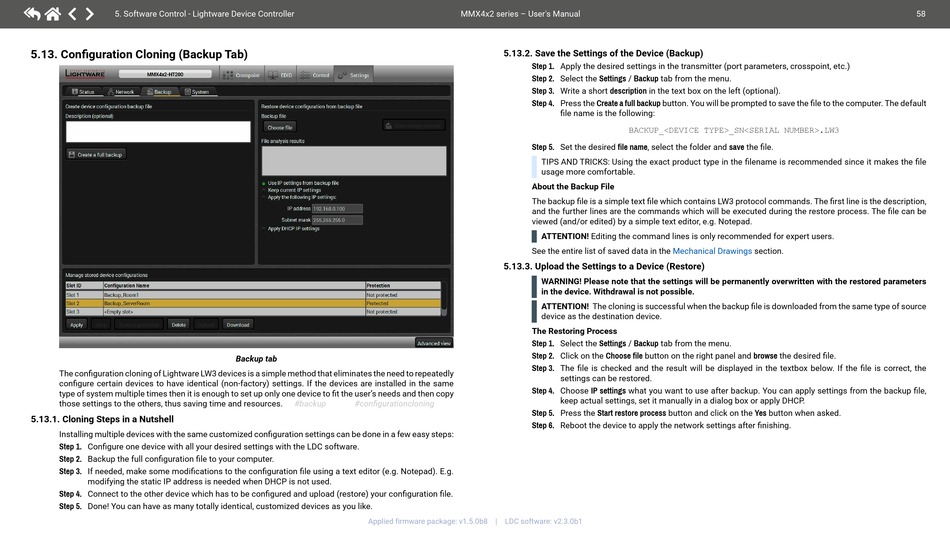
Task: Click the Configuration Name column header
Action: tap(233, 285)
